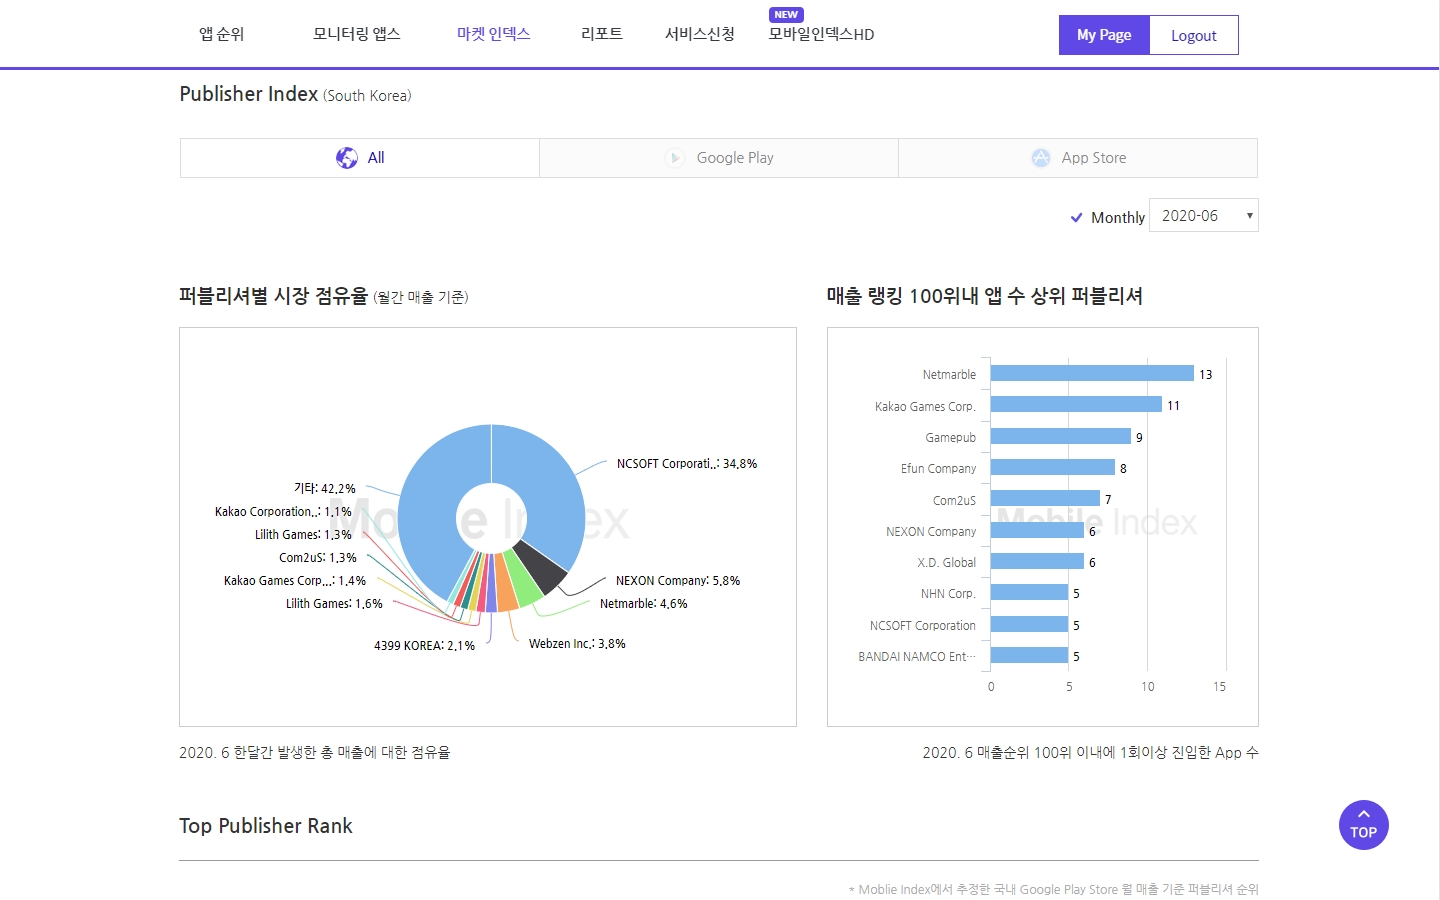This screenshot has height=900, width=1440.
Task: Click the Efun Company axis label
Action: [x=938, y=469]
